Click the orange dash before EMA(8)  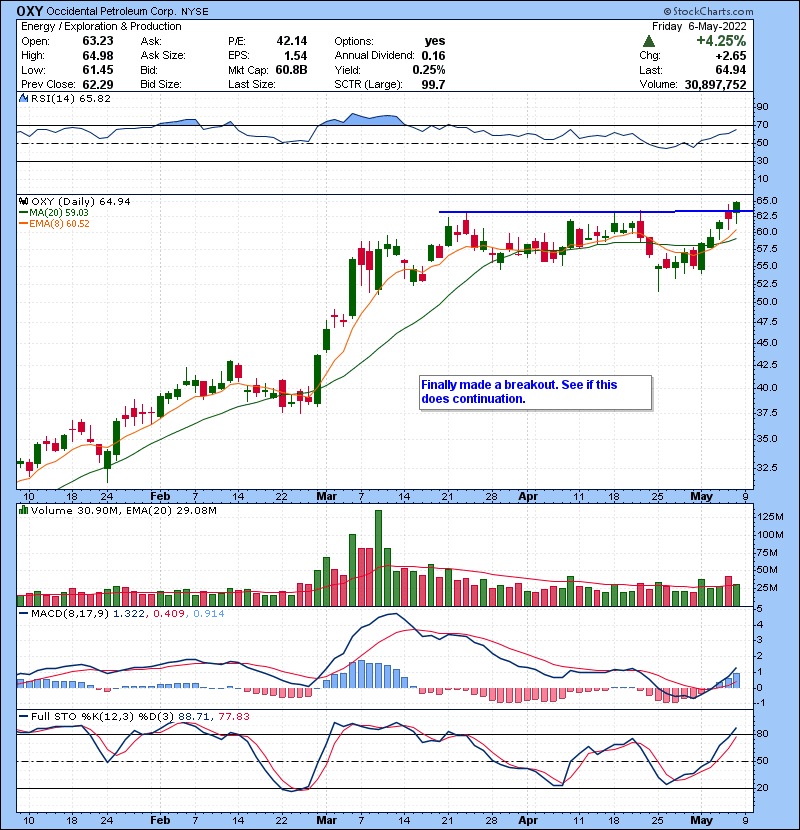coord(23,224)
